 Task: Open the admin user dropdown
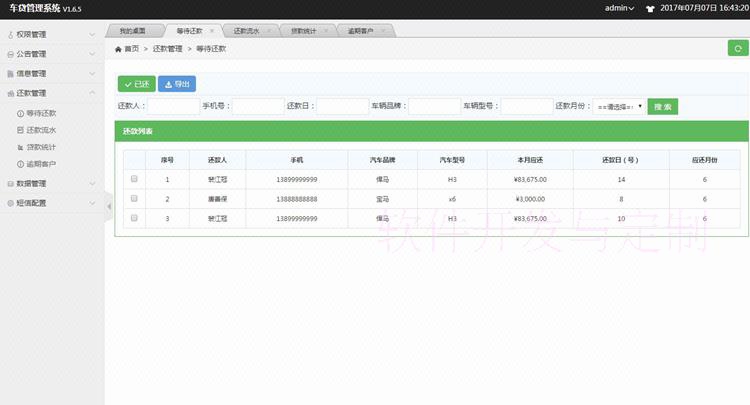(619, 8)
